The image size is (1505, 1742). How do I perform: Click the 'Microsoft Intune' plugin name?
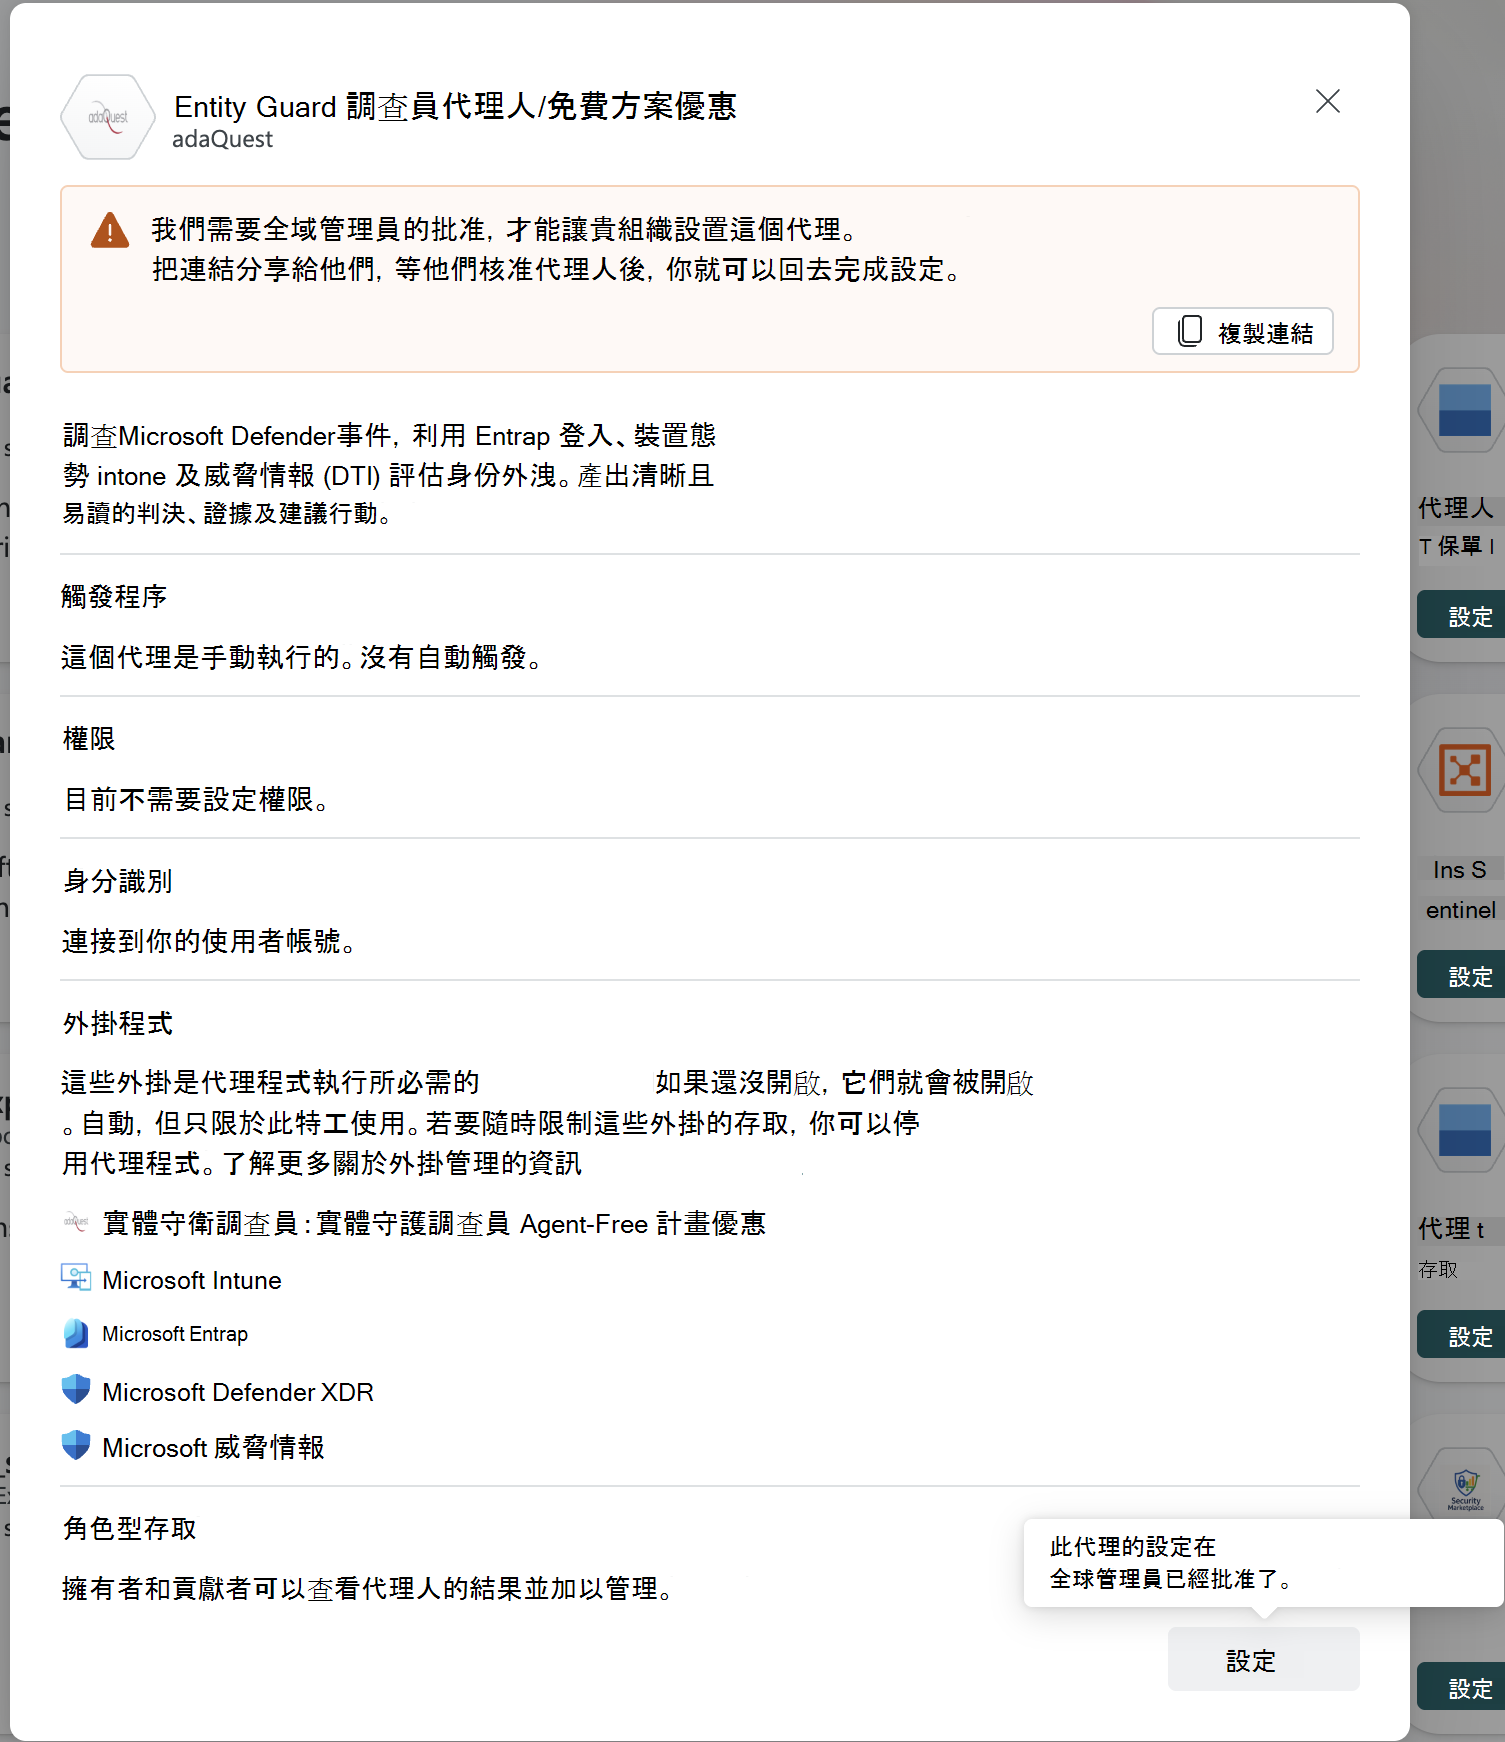click(x=192, y=1280)
